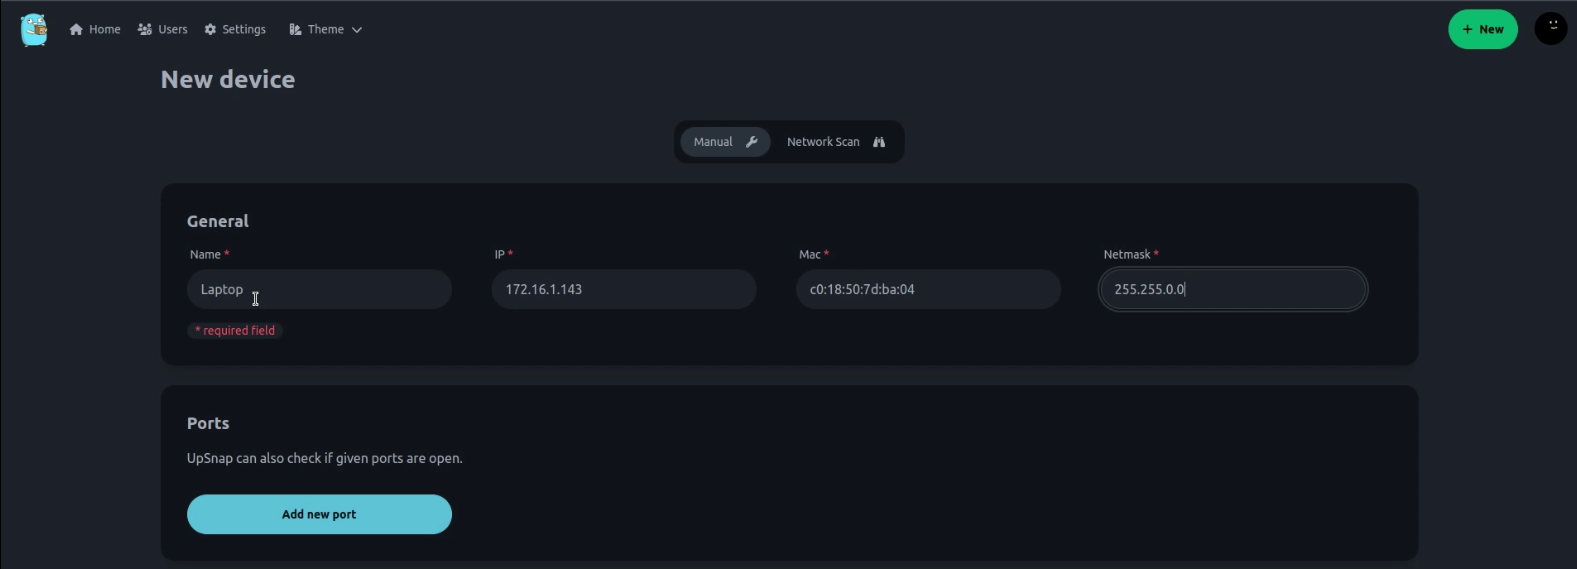Click the green New button
Image resolution: width=1577 pixels, height=569 pixels.
[1483, 29]
